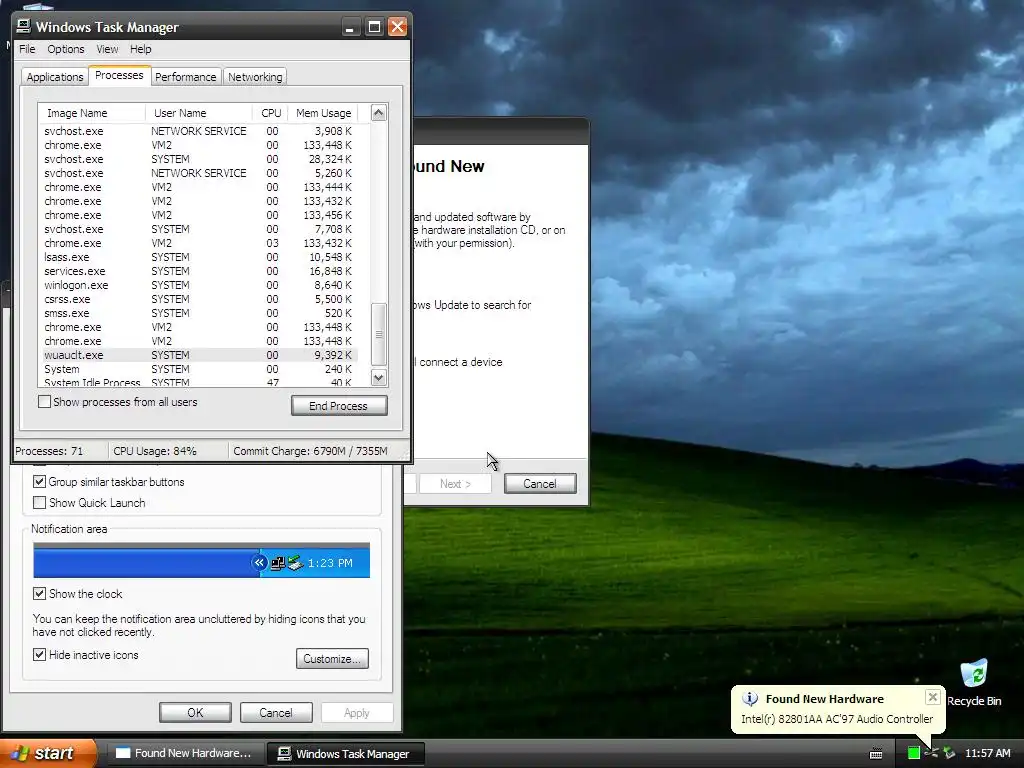
Task: Enable Show processes from all users
Action: [44, 402]
